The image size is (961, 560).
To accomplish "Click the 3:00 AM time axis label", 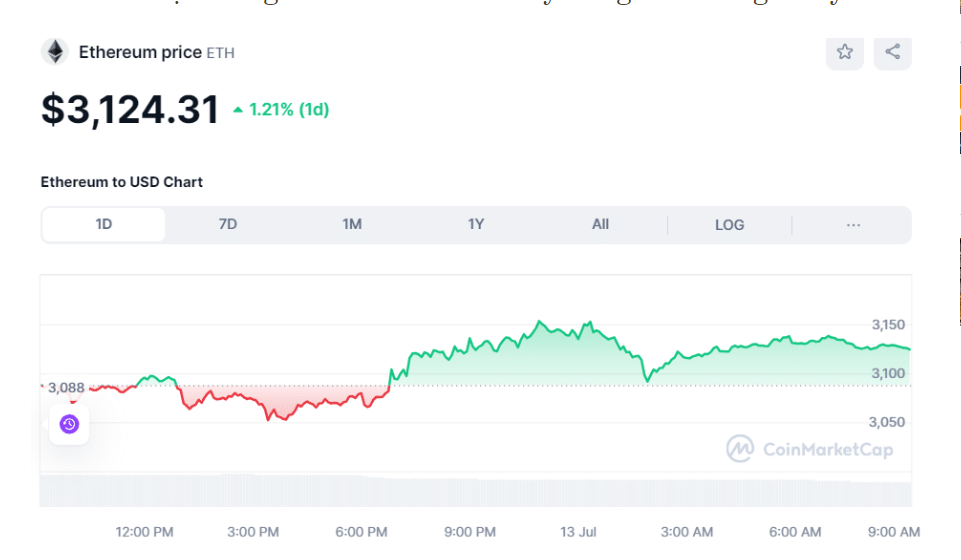I will pyautogui.click(x=686, y=532).
